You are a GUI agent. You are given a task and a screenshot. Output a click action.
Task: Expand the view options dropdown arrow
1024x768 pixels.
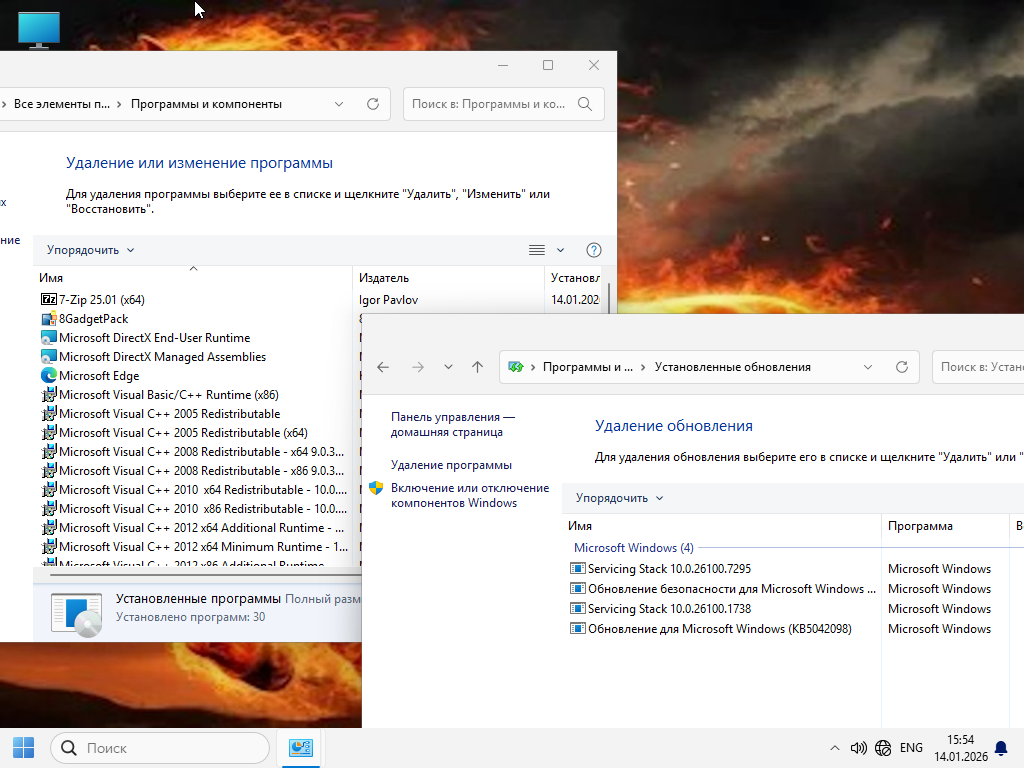click(x=560, y=250)
